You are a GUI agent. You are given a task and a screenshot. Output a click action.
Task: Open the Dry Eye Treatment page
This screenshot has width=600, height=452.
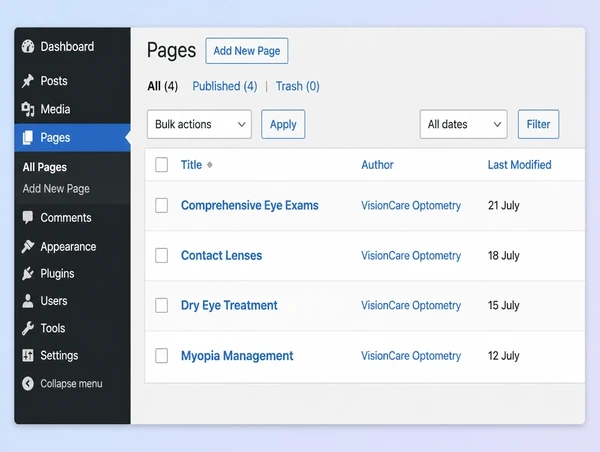229,305
